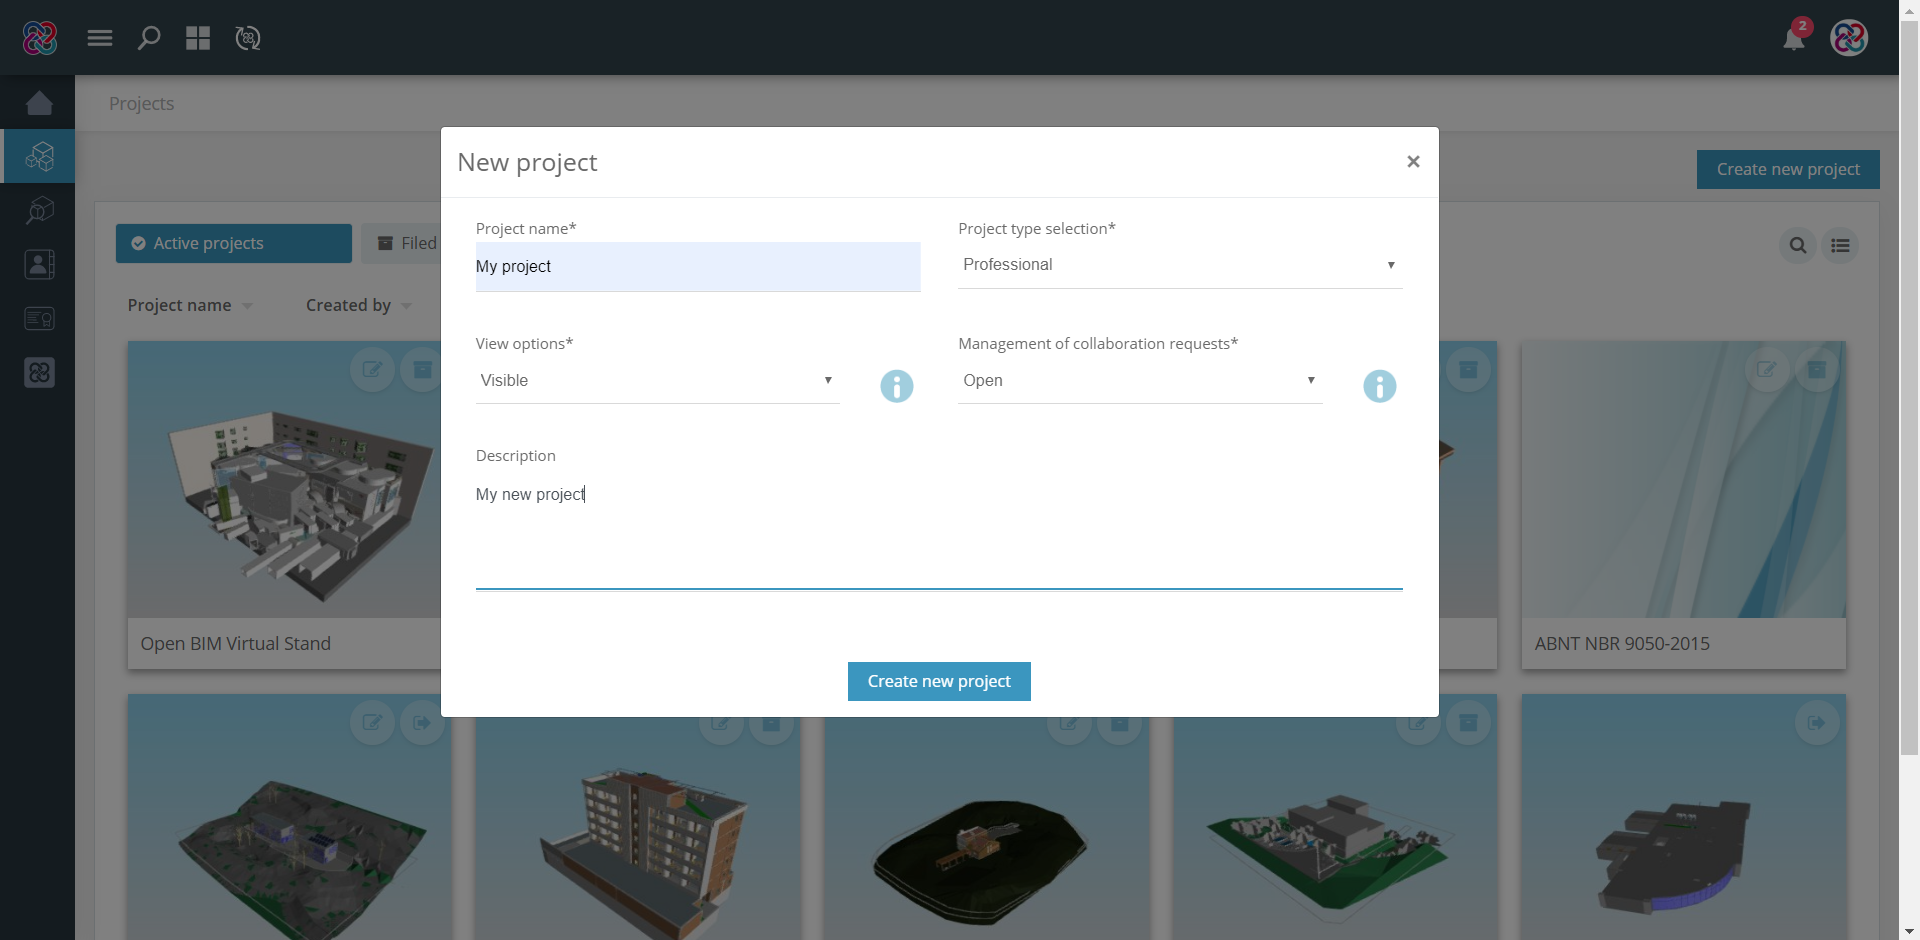1920x940 pixels.
Task: Click the Description text field in the dialog
Action: coord(938,520)
